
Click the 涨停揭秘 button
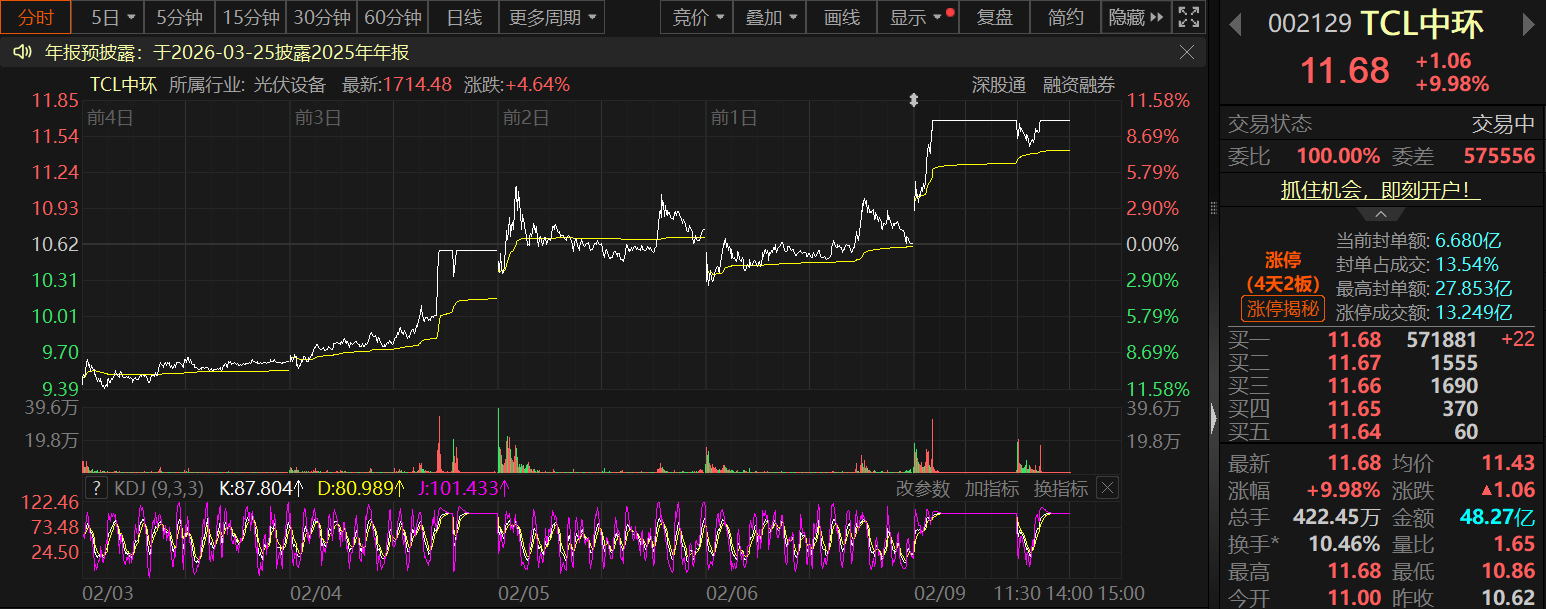(x=1282, y=309)
